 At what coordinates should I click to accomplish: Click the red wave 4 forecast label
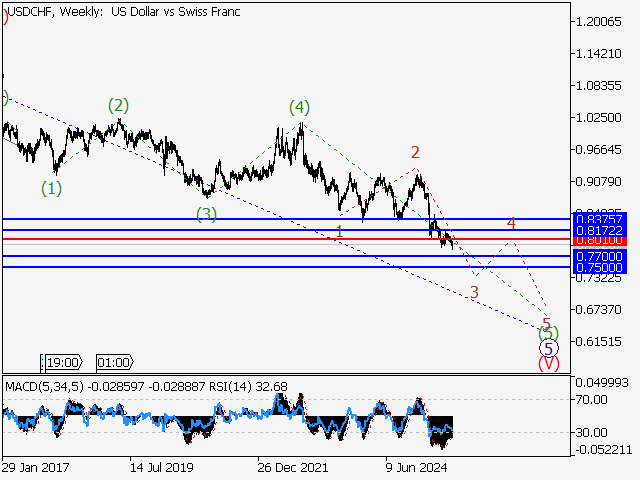click(x=511, y=223)
